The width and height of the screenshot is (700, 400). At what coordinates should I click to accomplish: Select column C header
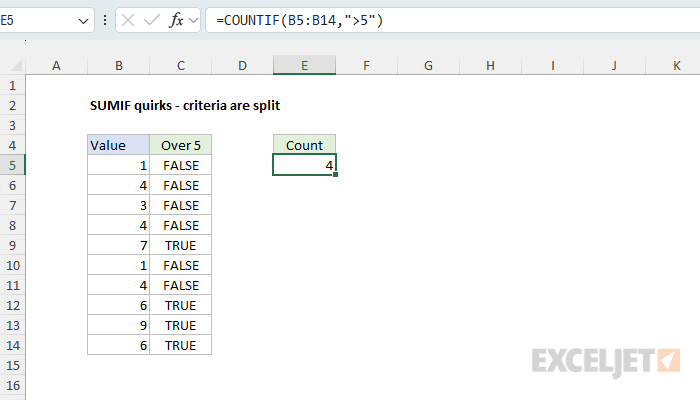coord(181,66)
